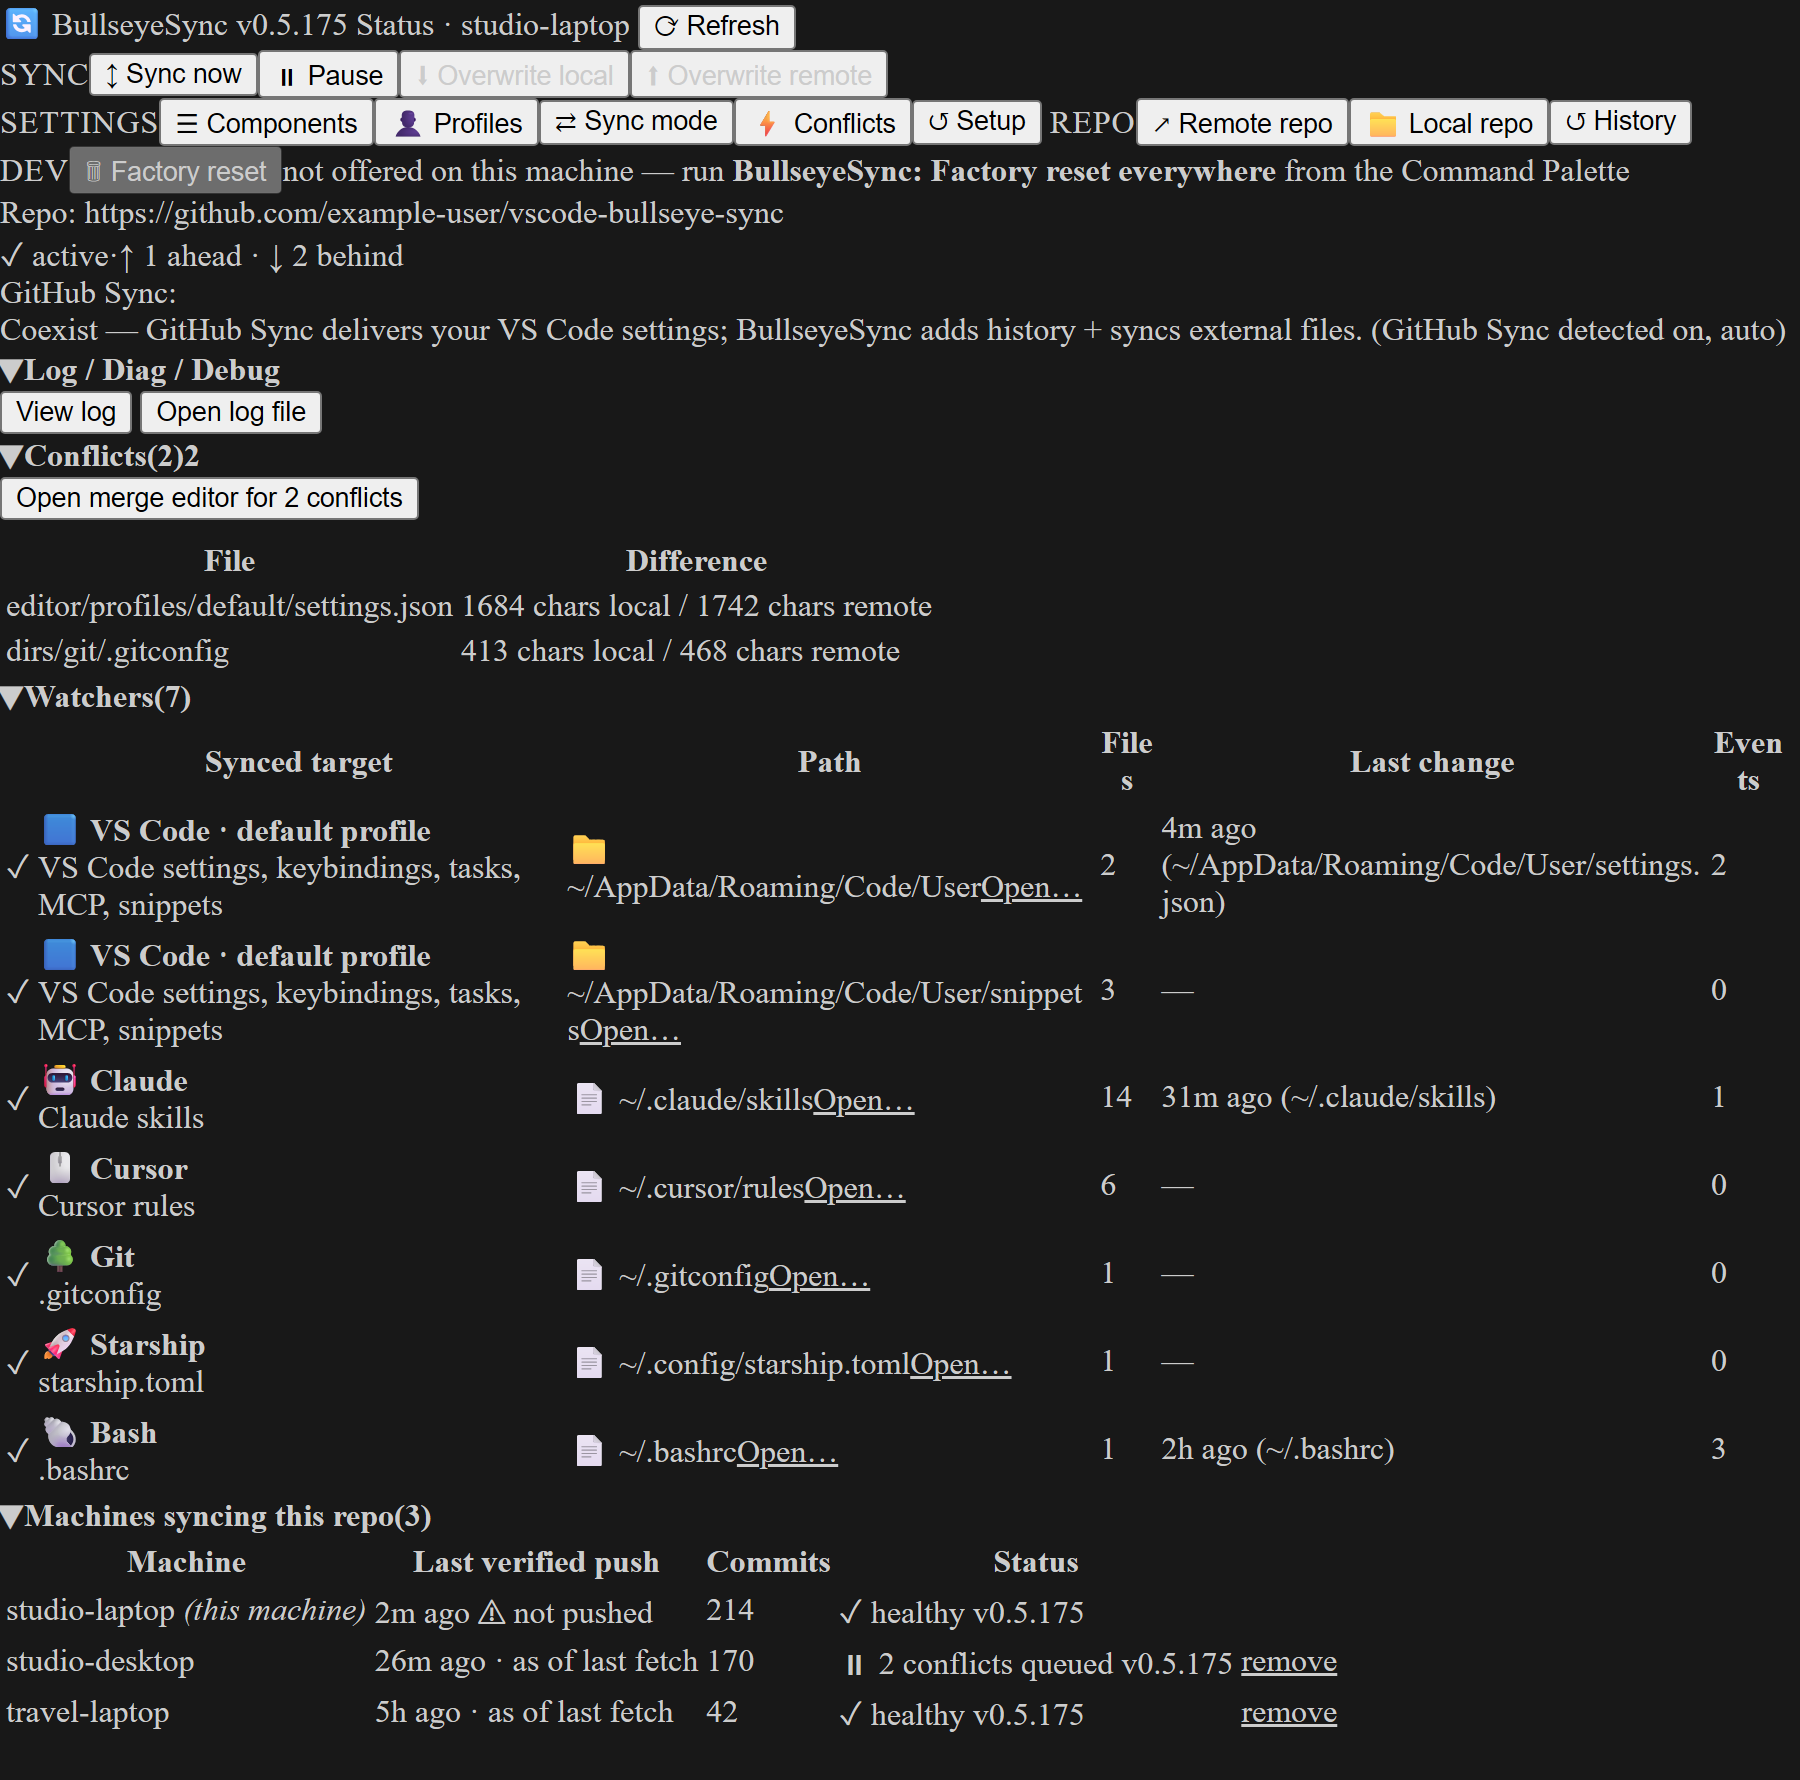The height and width of the screenshot is (1780, 1800).
Task: Click the Claude robot icon
Action: coord(60,1080)
